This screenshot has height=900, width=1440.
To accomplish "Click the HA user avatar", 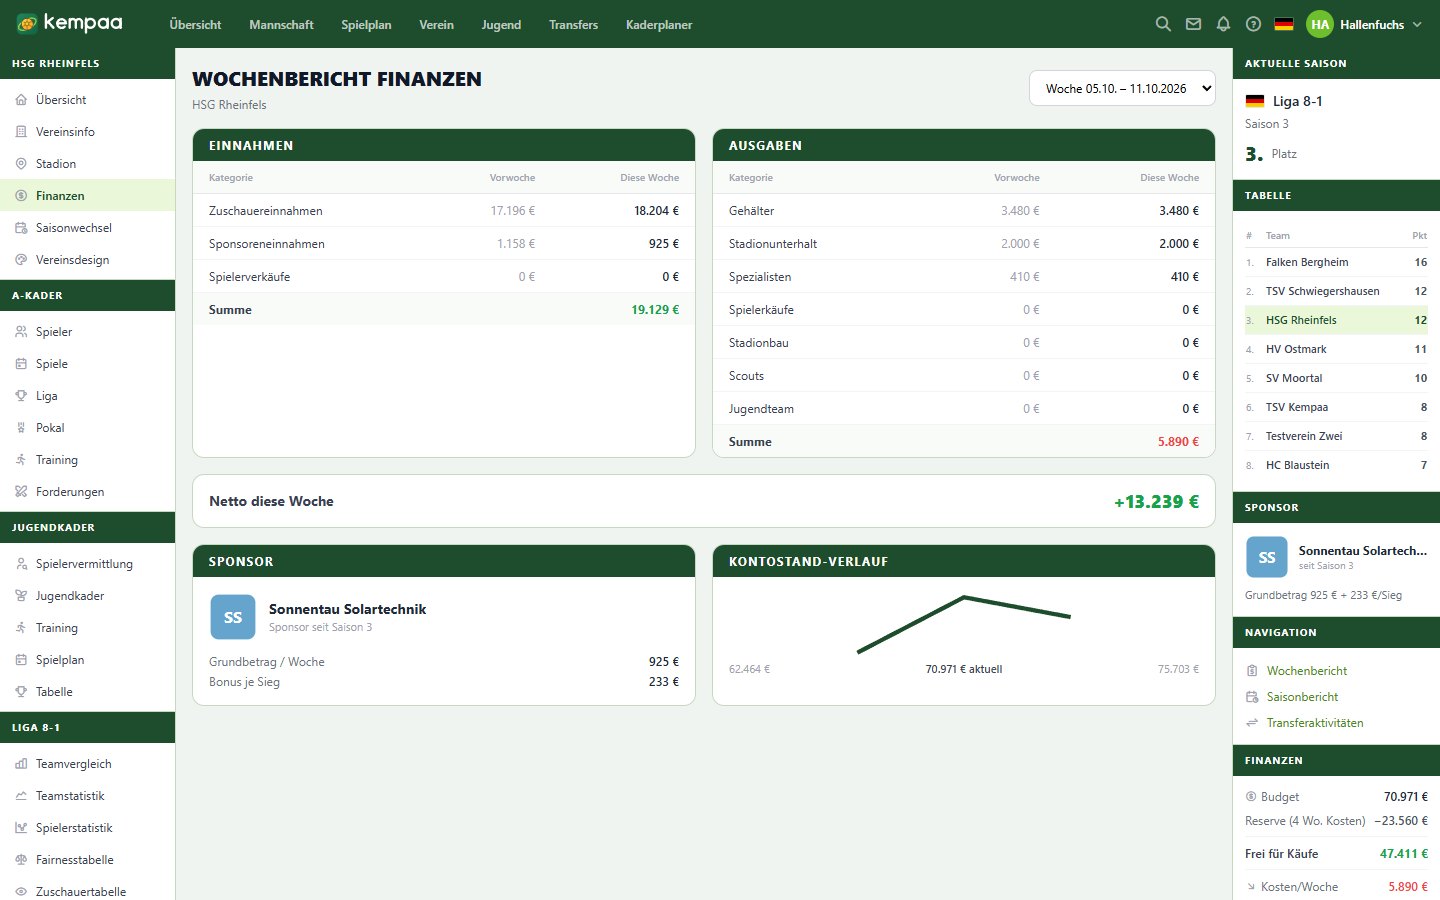I will [1320, 24].
